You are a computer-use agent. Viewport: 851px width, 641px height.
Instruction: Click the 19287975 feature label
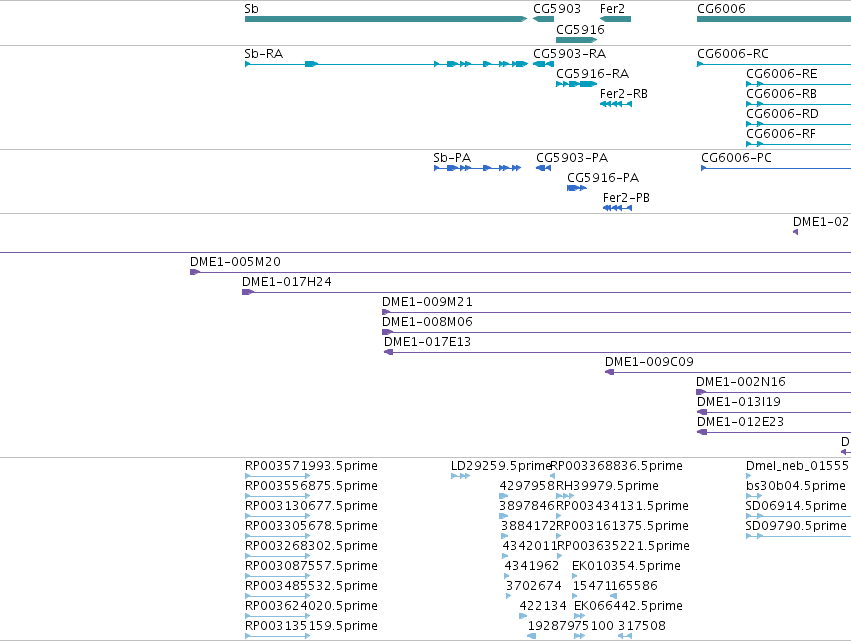(x=558, y=626)
